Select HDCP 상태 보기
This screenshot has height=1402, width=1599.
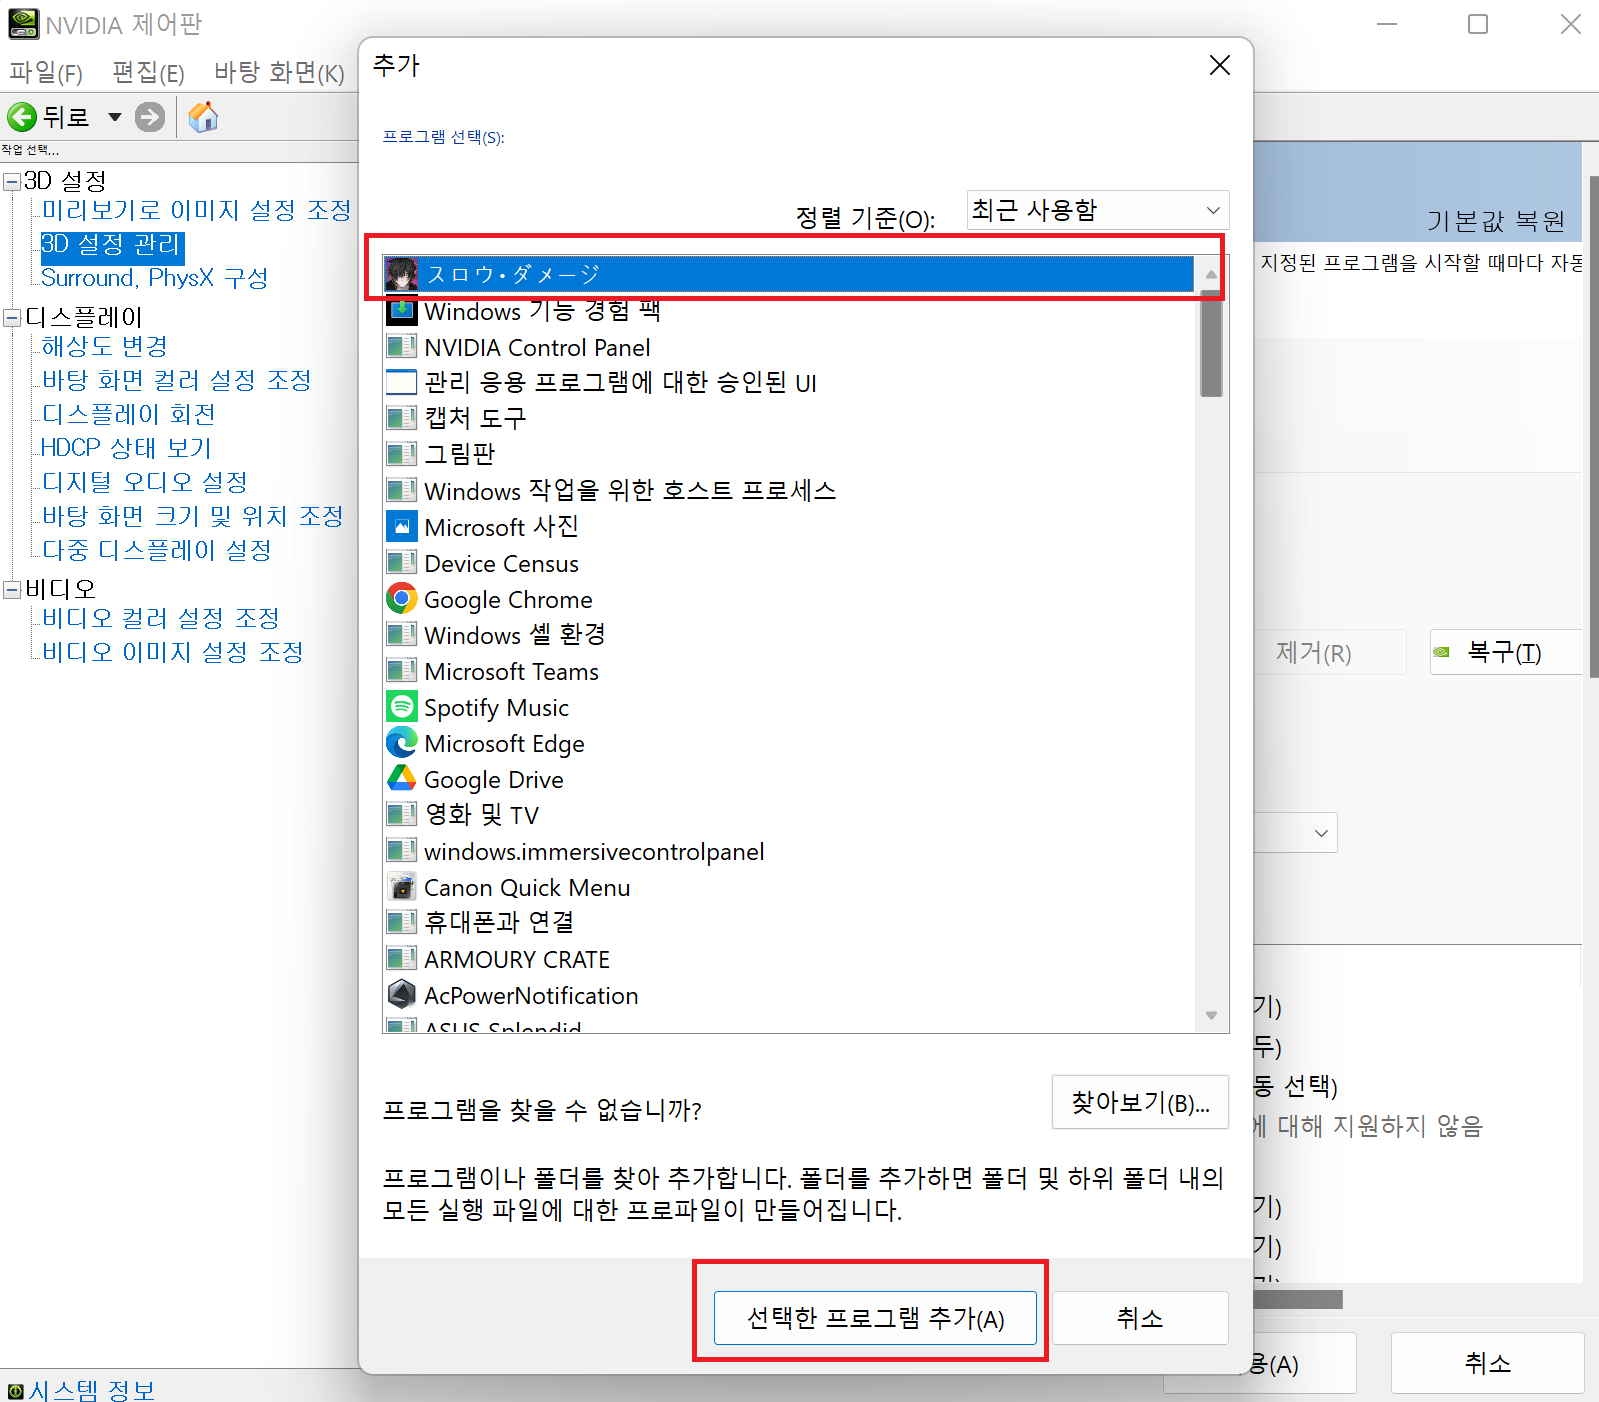(126, 448)
